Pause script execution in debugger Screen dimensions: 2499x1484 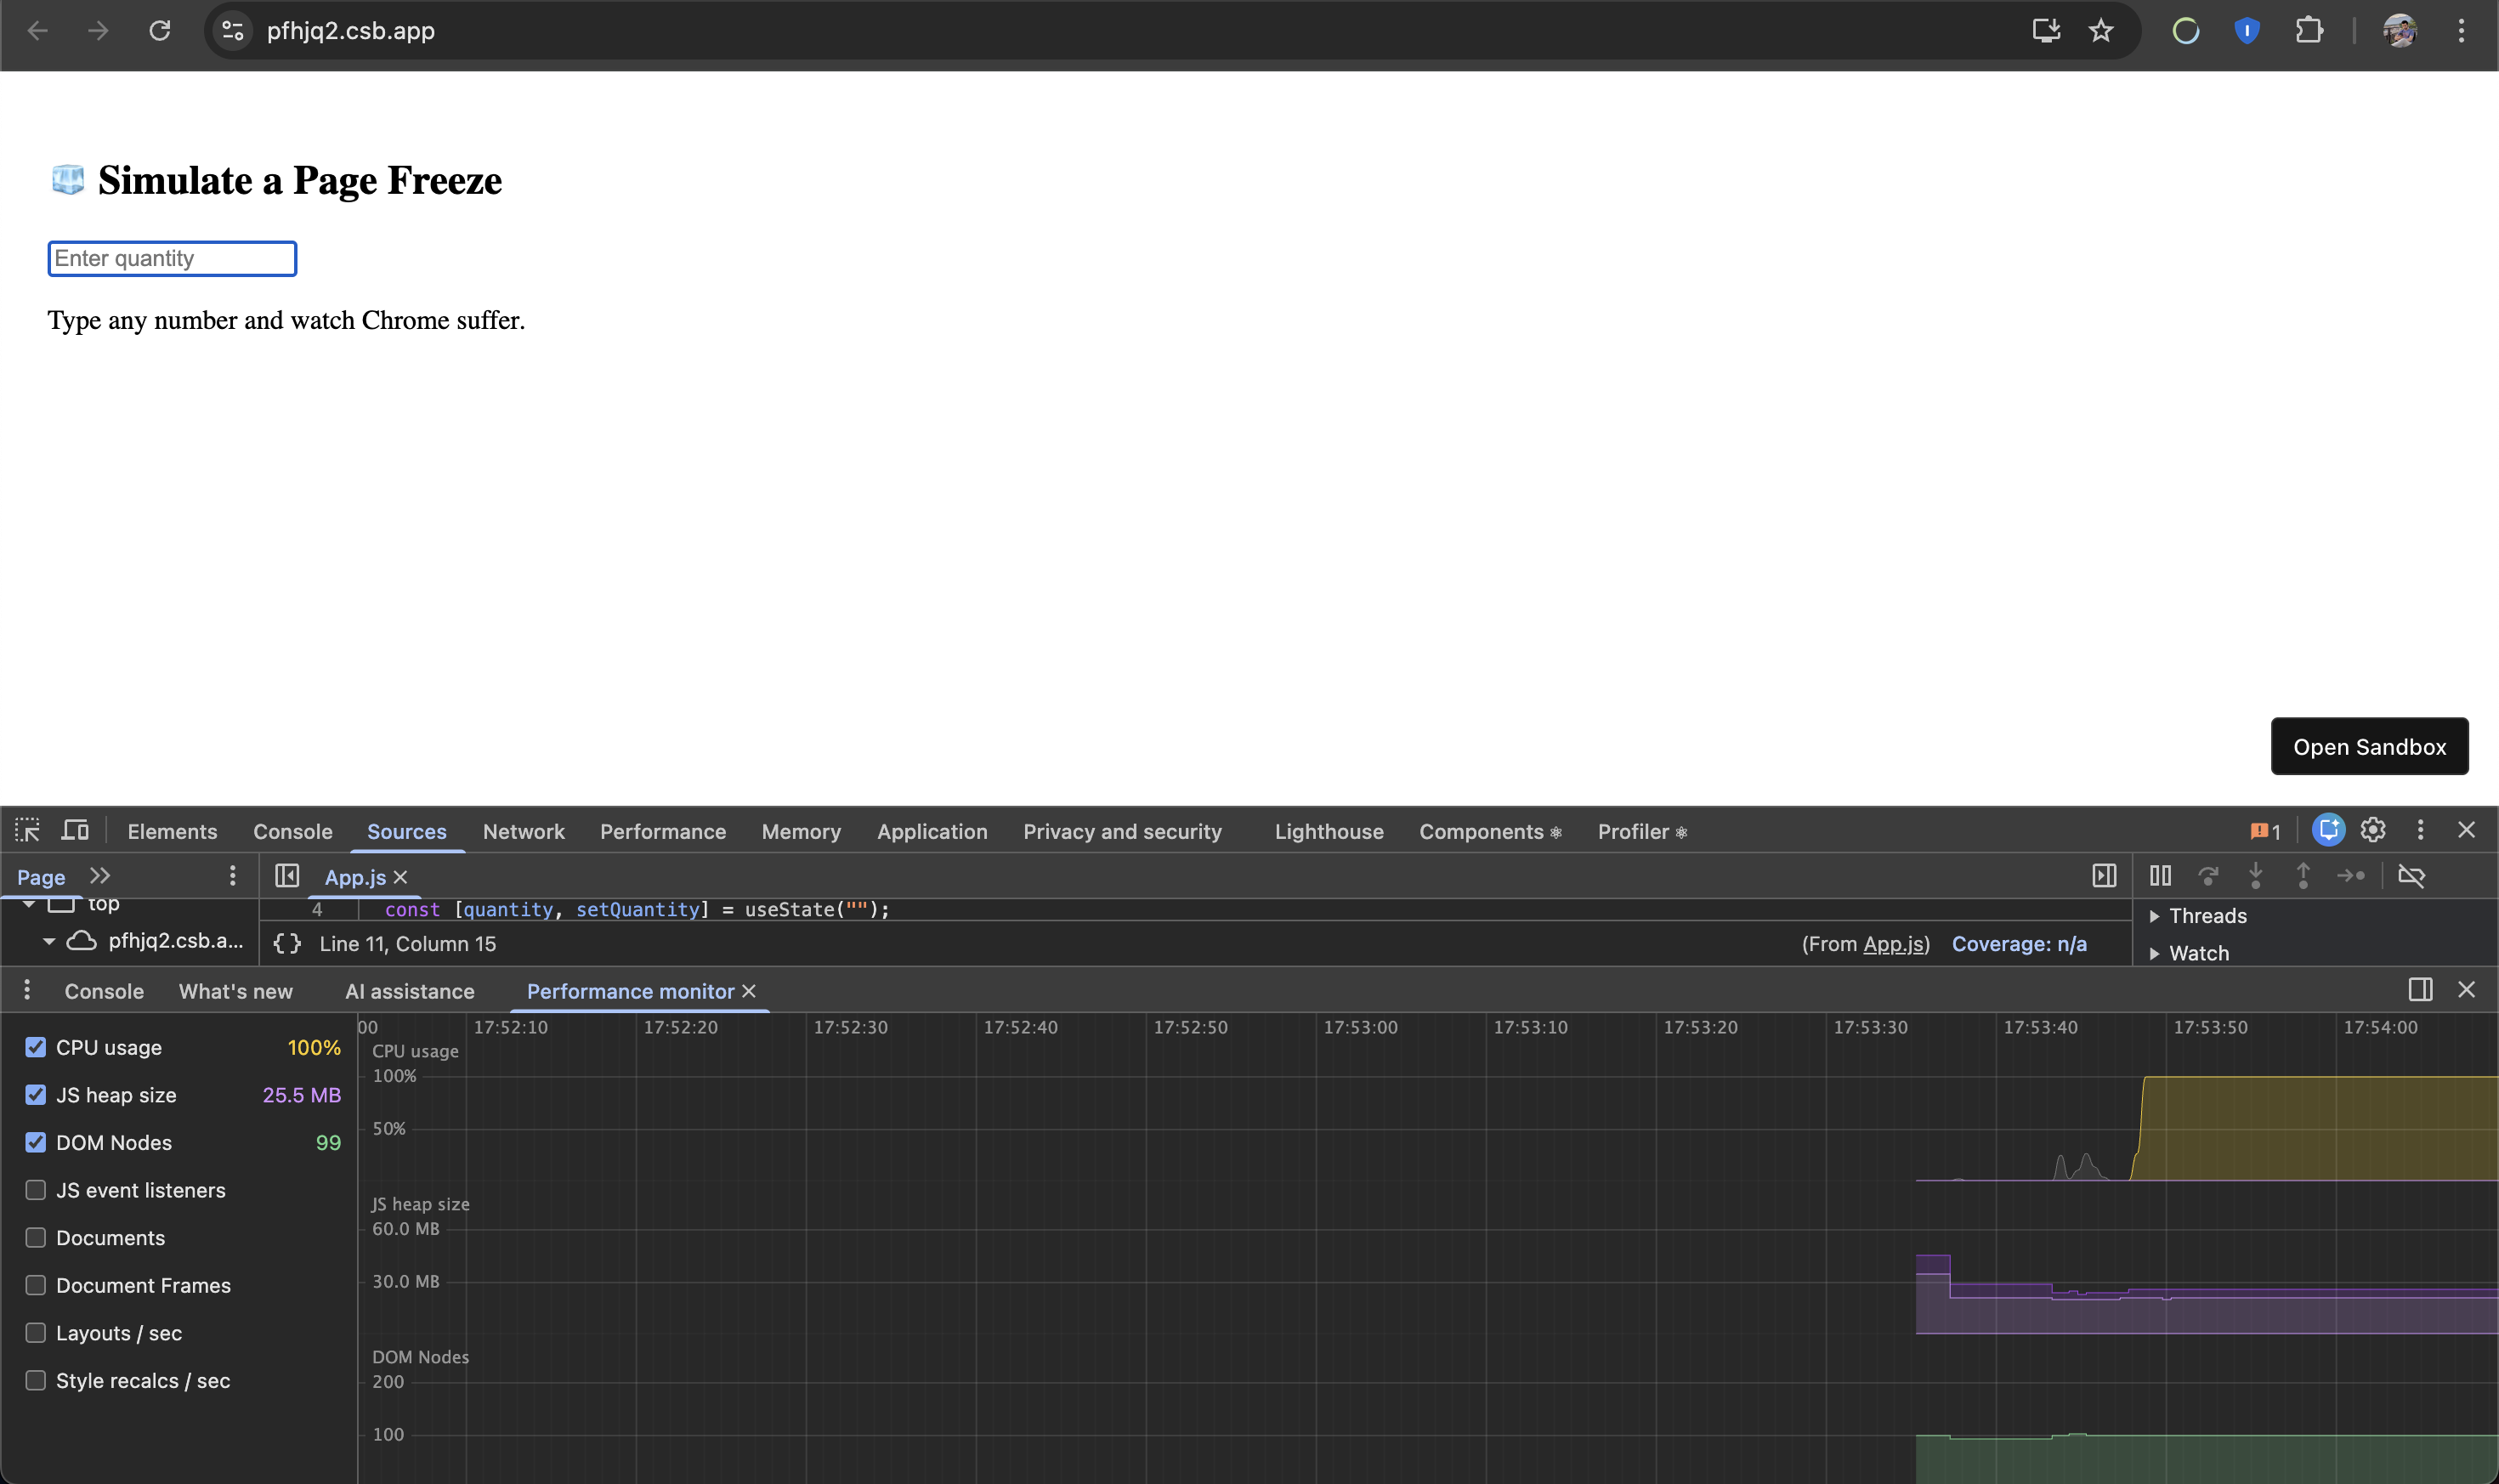pyautogui.click(x=2160, y=876)
